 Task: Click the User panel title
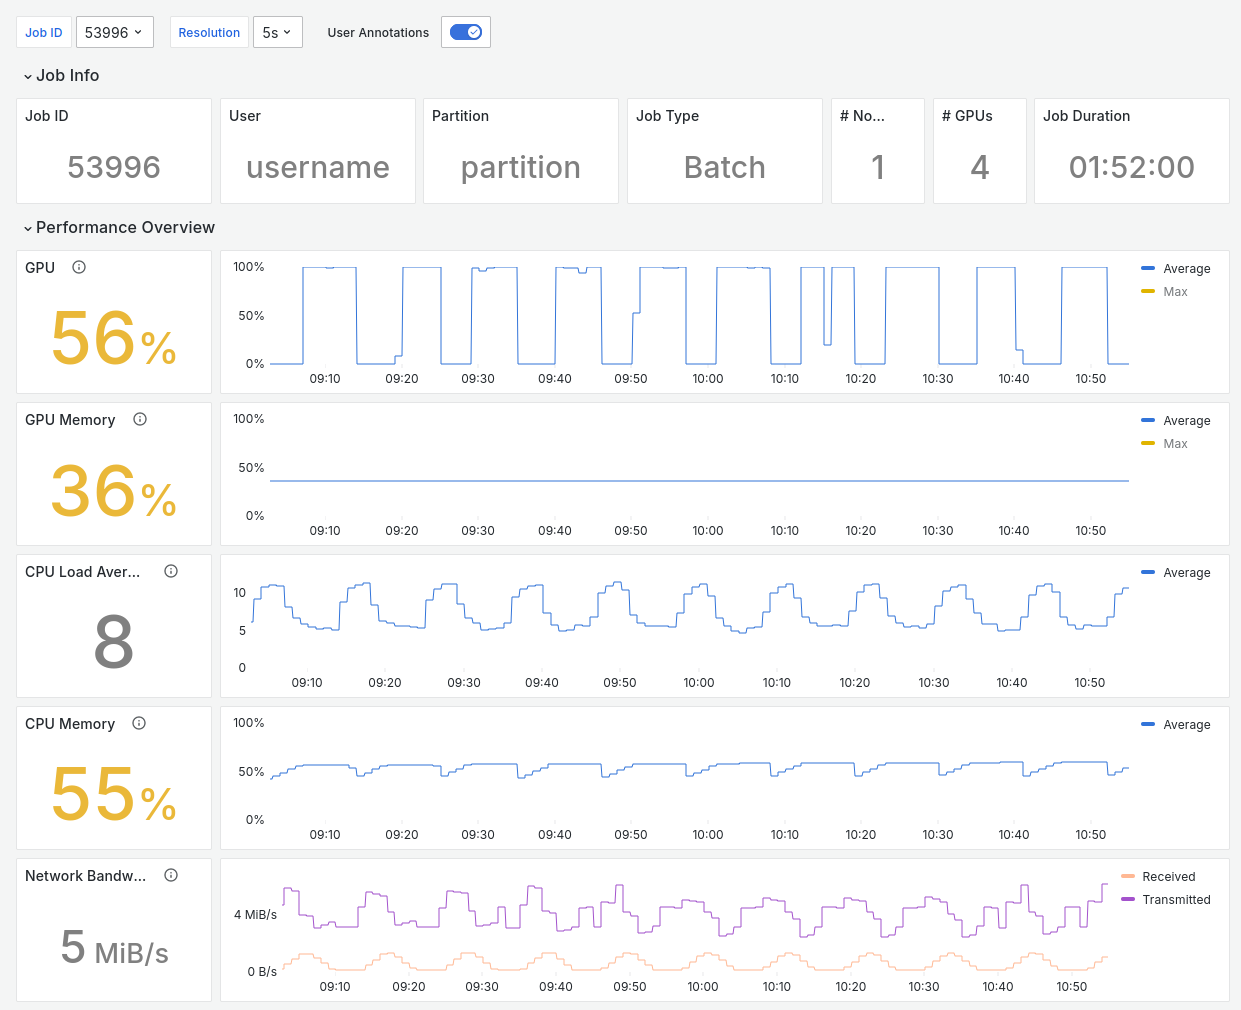245,116
